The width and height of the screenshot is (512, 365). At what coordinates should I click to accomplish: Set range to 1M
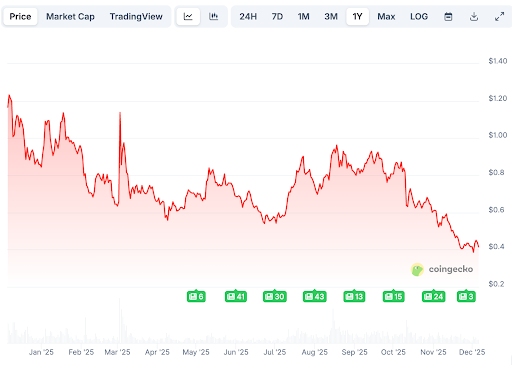(x=303, y=16)
